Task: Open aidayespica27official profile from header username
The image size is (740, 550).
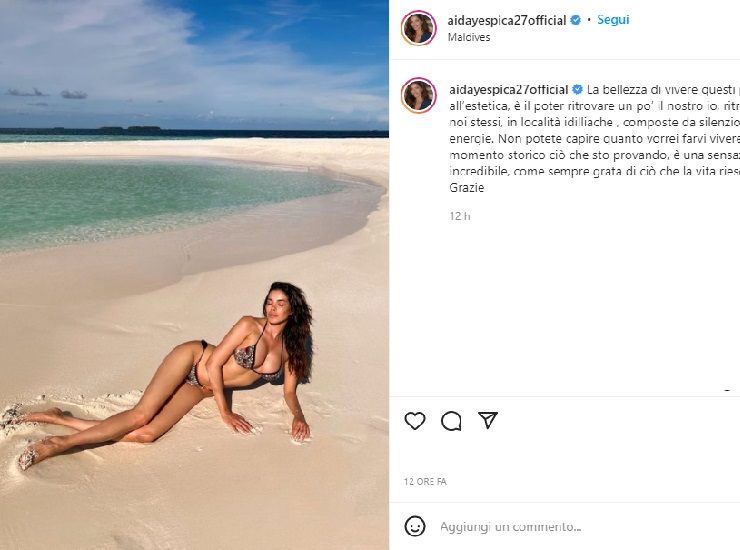Action: point(507,20)
